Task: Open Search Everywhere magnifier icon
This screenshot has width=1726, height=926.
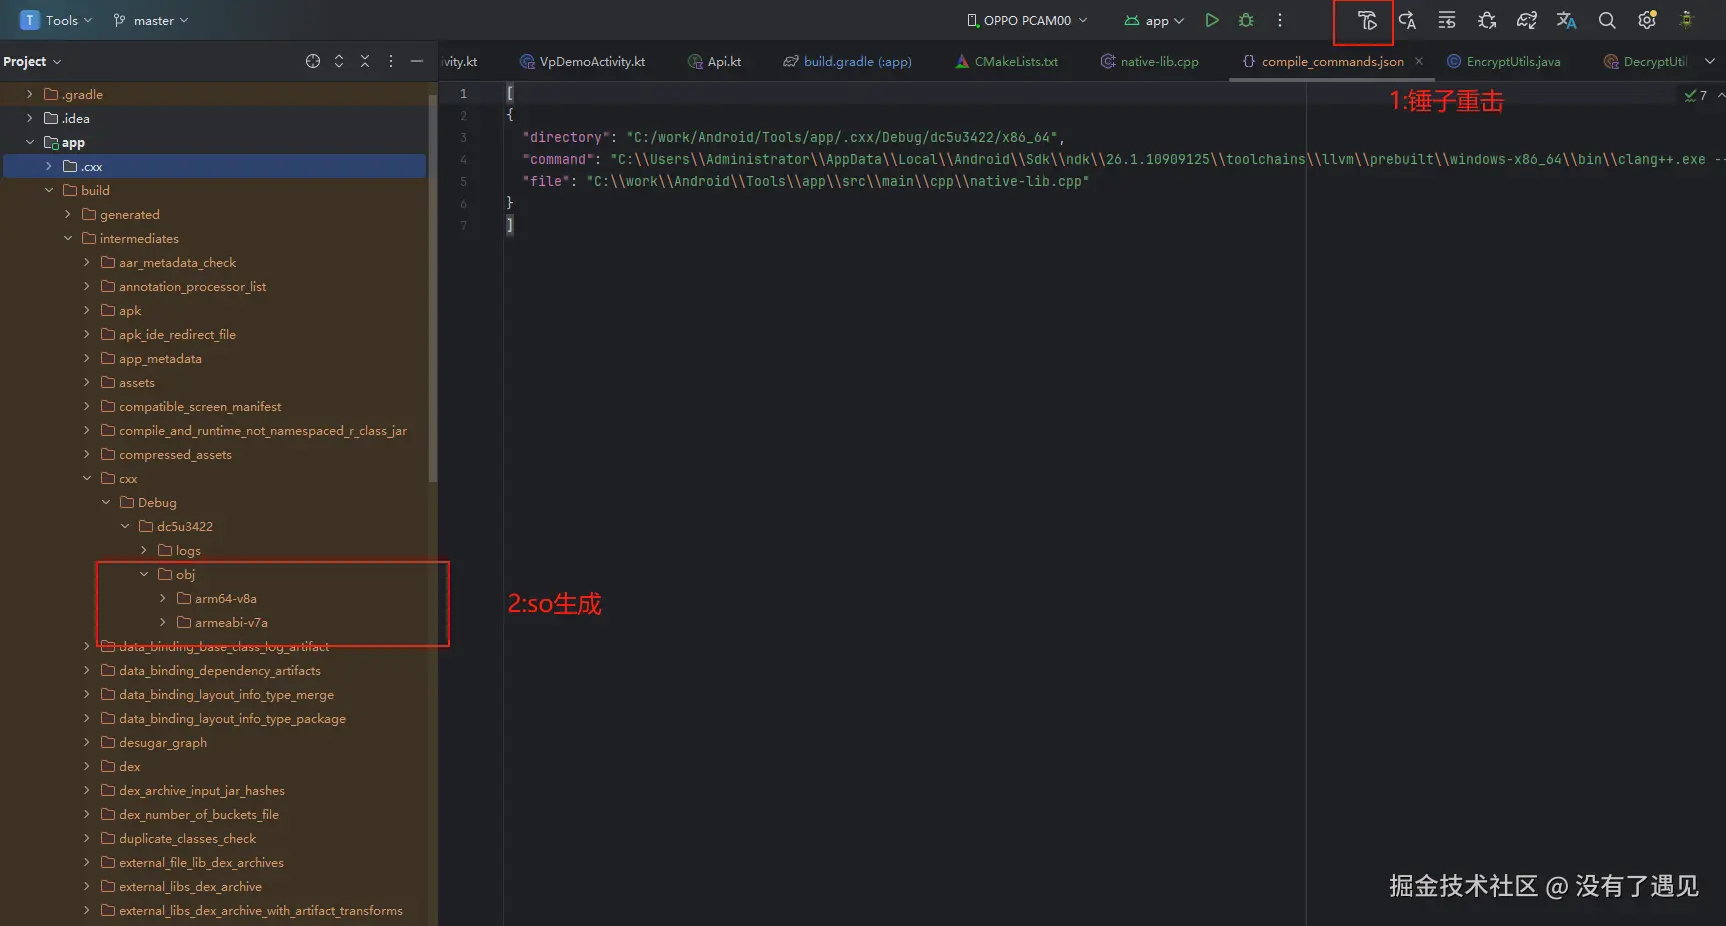Action: (1607, 20)
